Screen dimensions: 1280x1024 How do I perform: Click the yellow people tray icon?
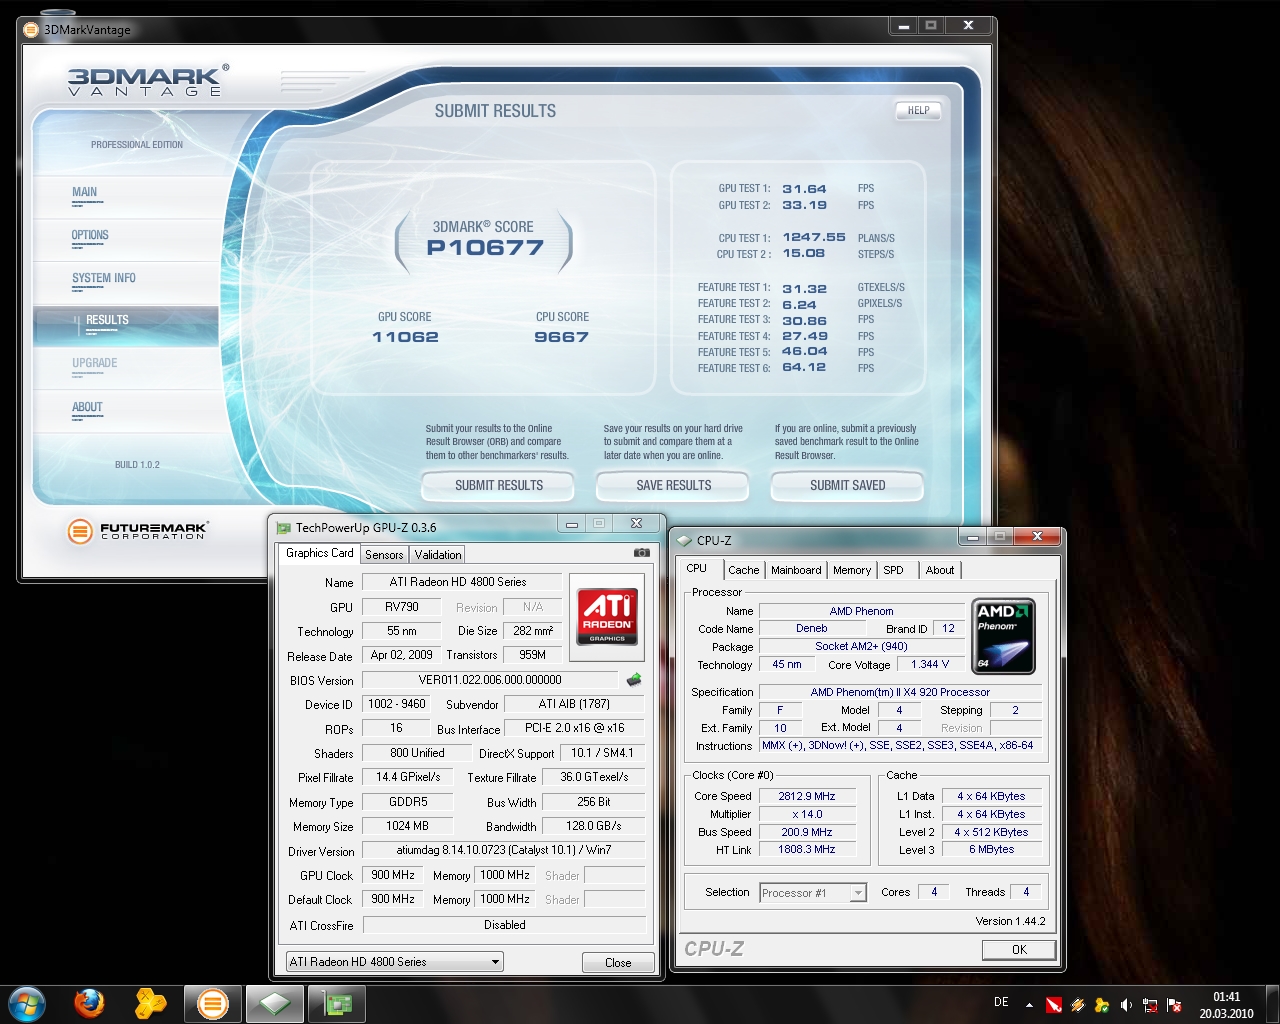1102,1005
